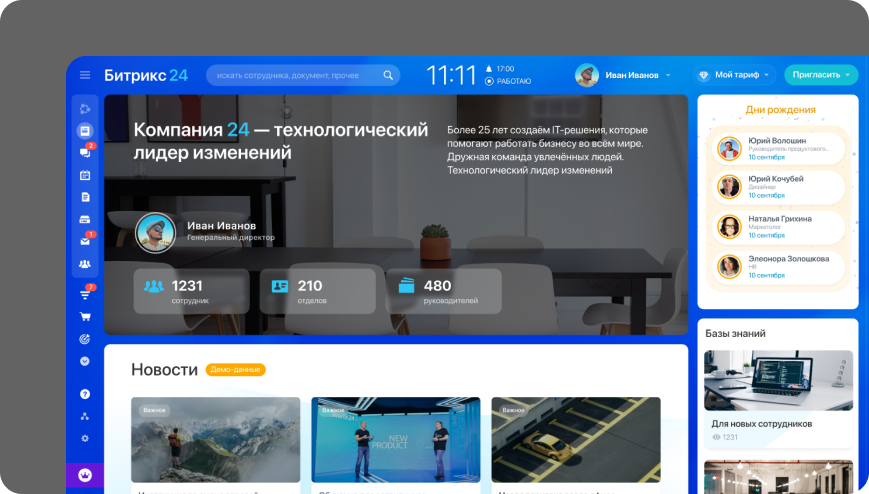Open the 480 руководителей card
The image size is (869, 494).
tap(444, 291)
